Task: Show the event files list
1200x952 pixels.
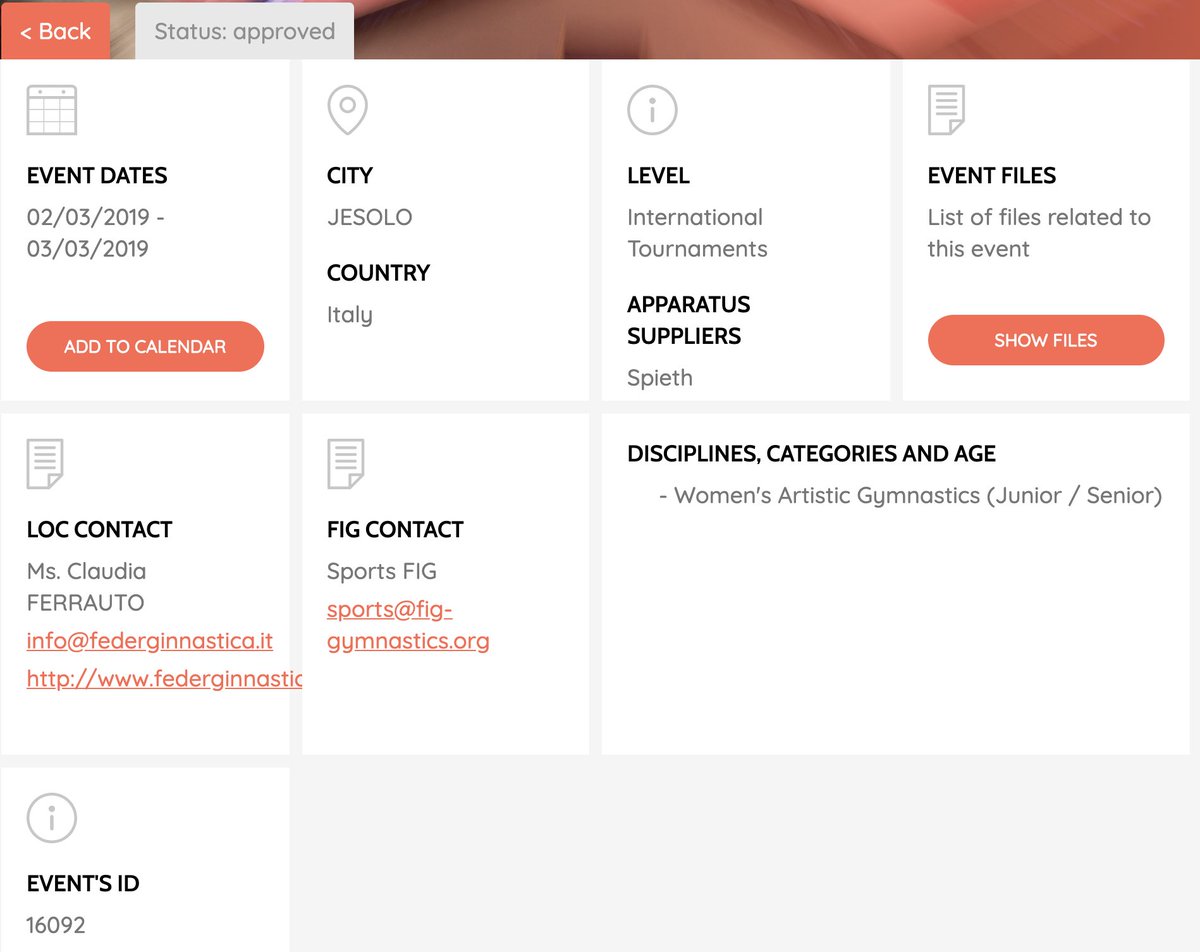Action: coord(1046,340)
